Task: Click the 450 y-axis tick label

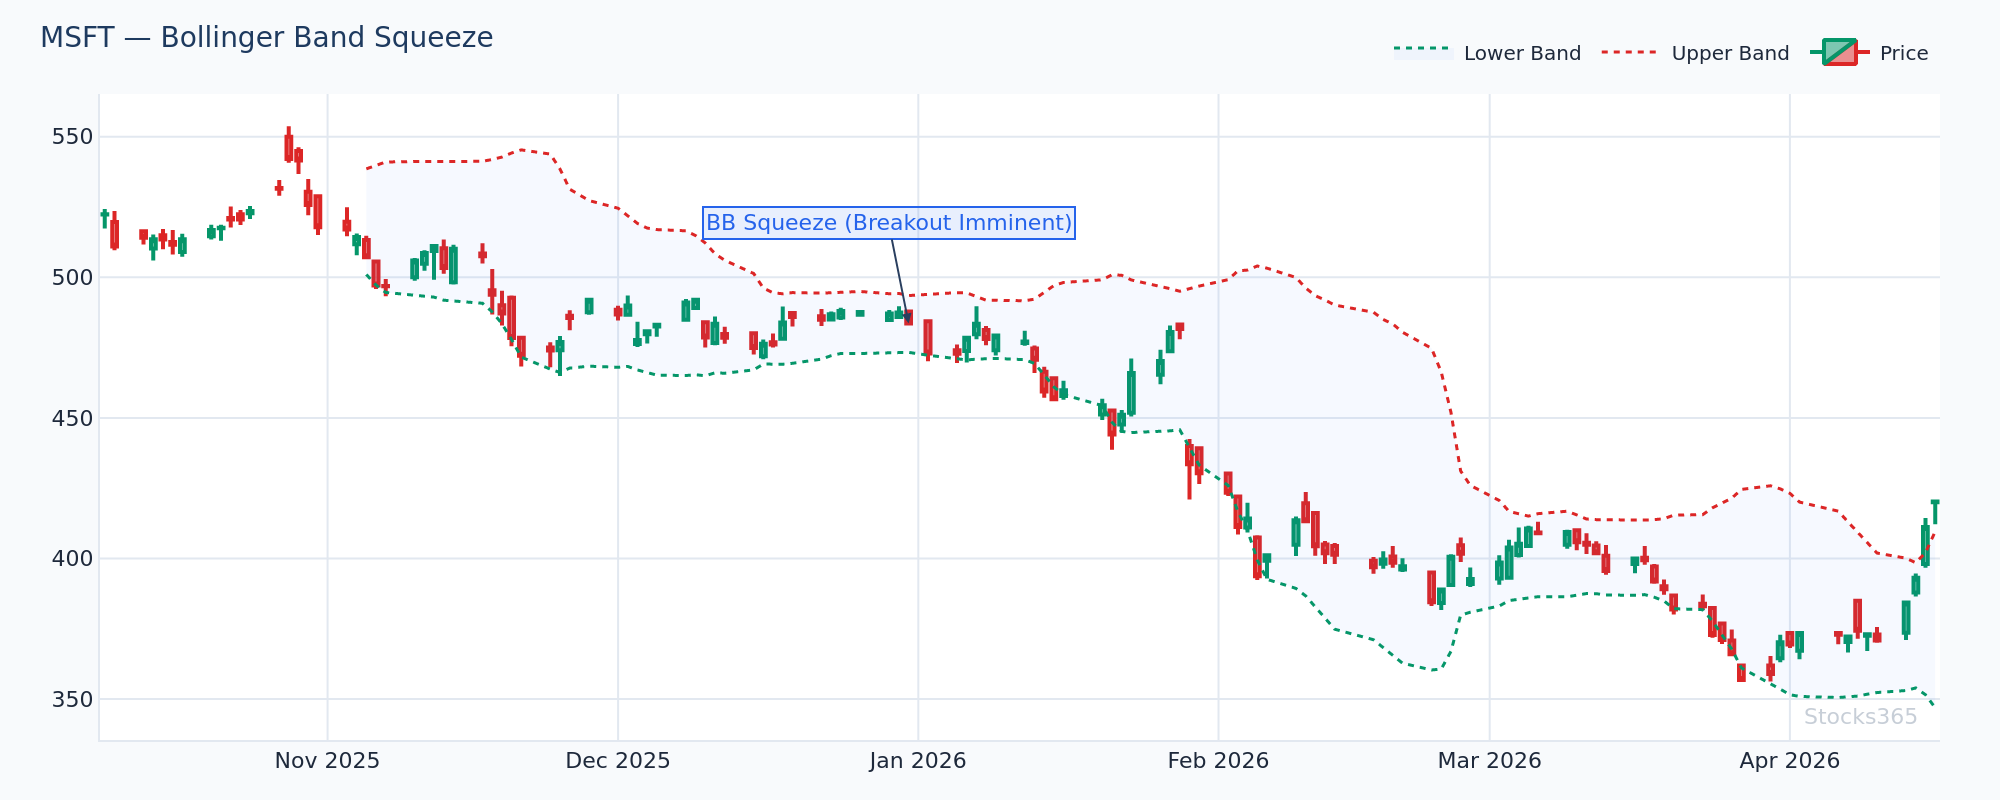Action: coord(72,418)
